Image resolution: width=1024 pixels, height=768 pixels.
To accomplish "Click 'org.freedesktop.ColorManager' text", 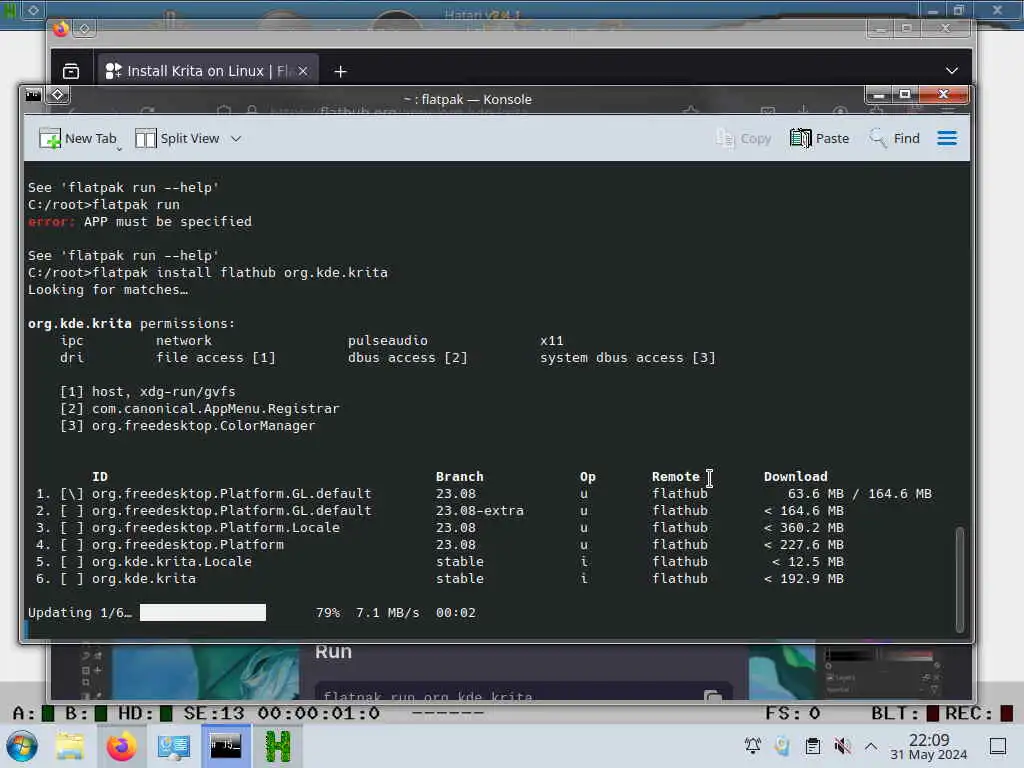I will 203,426.
